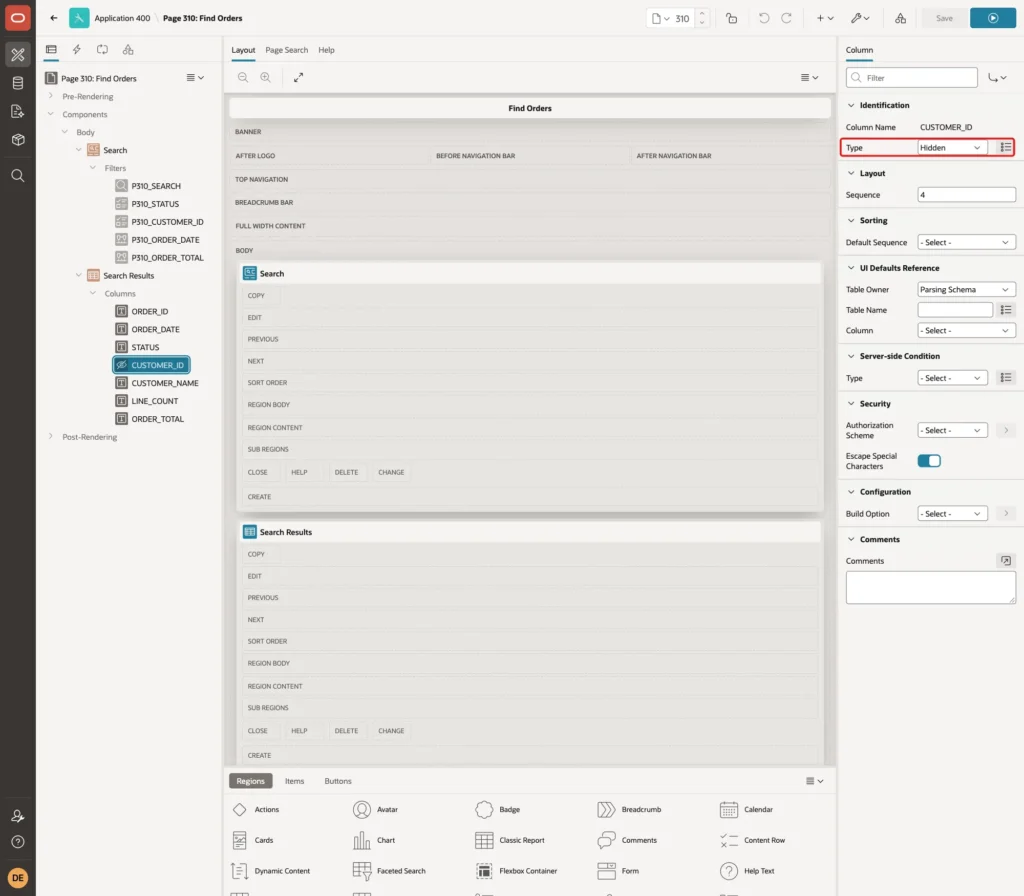Switch to Shared Components tree tab
The height and width of the screenshot is (896, 1024).
(128, 50)
